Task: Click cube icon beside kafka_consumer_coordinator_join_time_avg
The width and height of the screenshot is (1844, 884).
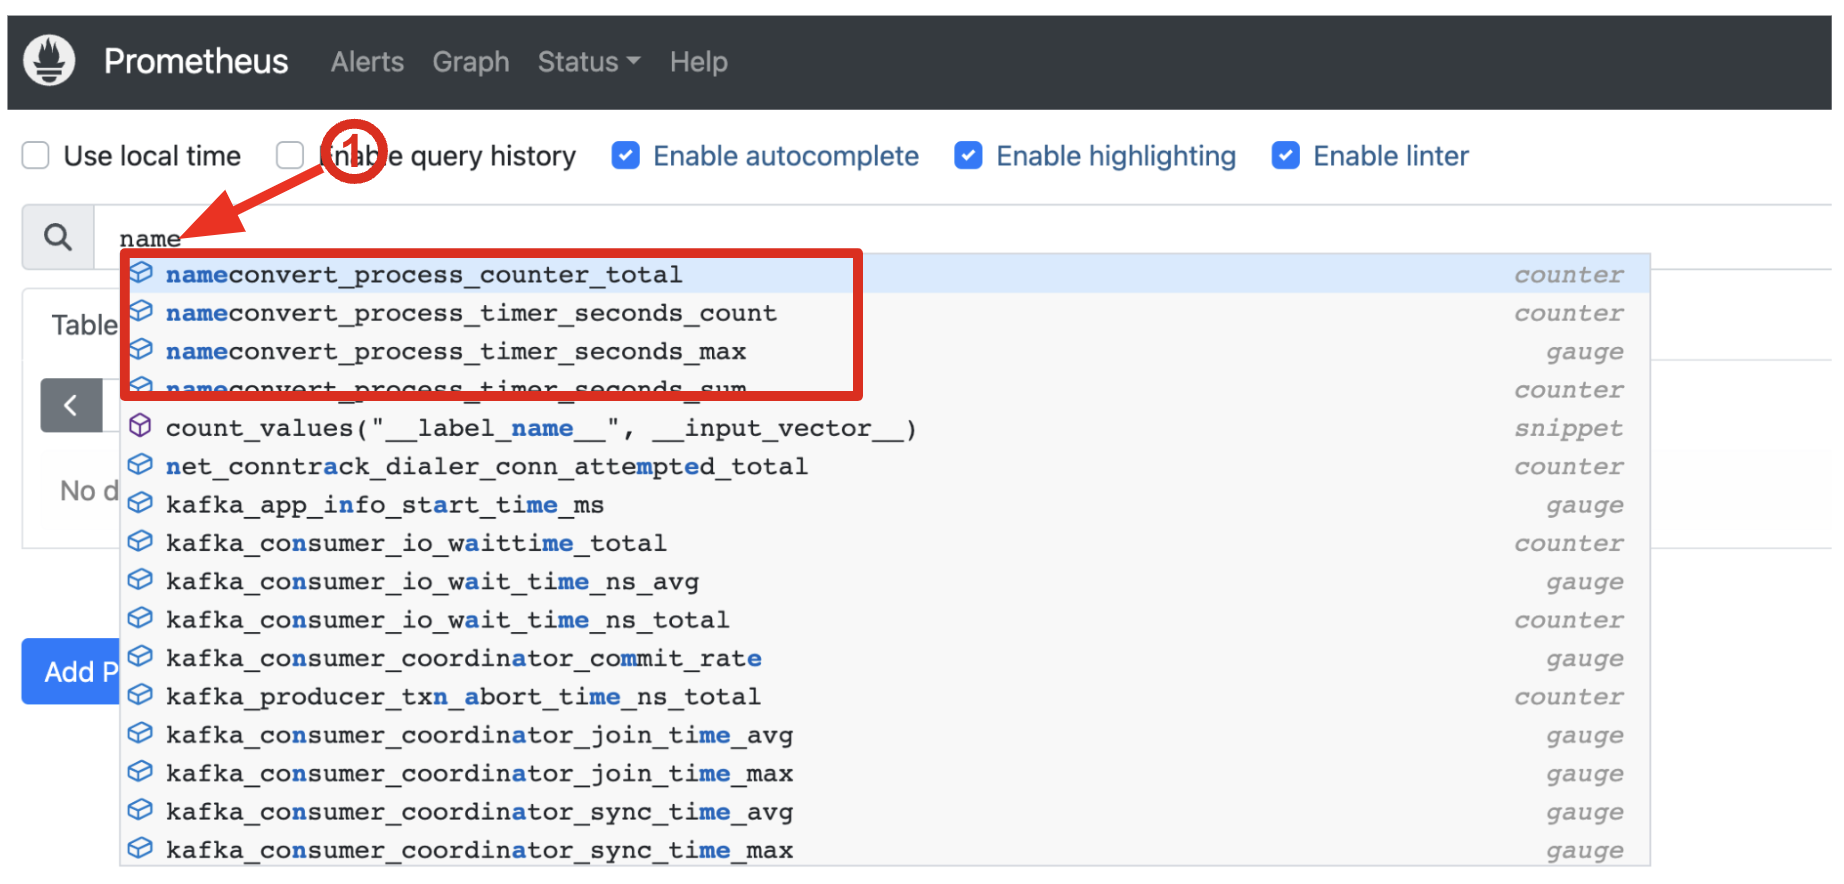Action: click(141, 733)
